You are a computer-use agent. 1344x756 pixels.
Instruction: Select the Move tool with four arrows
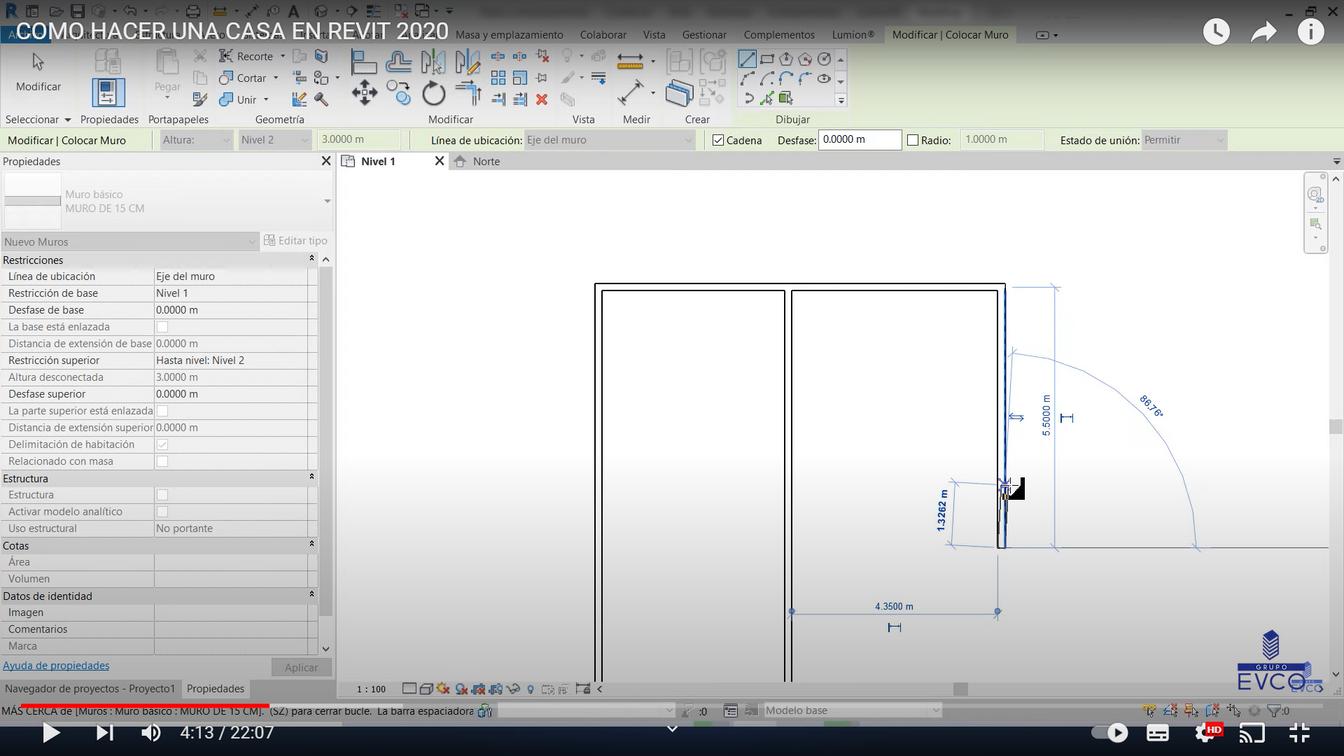click(364, 94)
